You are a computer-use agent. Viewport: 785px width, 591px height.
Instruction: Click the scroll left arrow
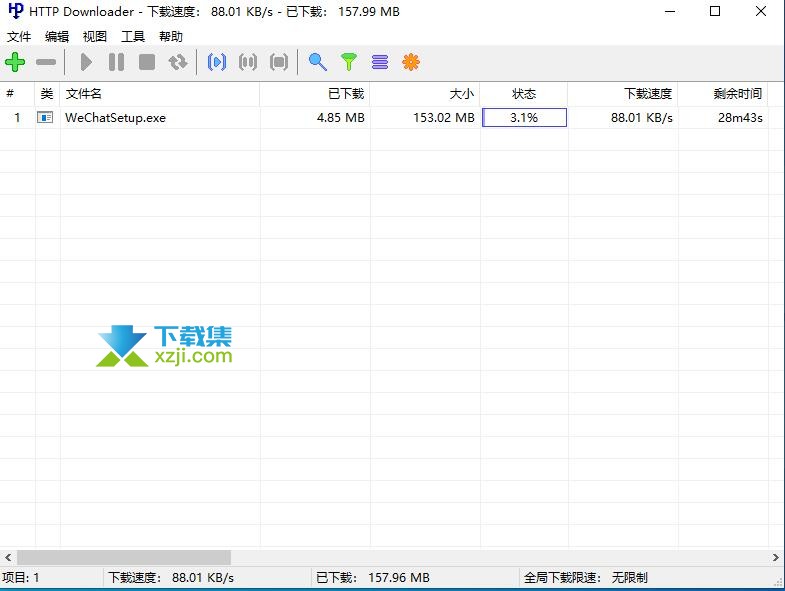(8, 557)
